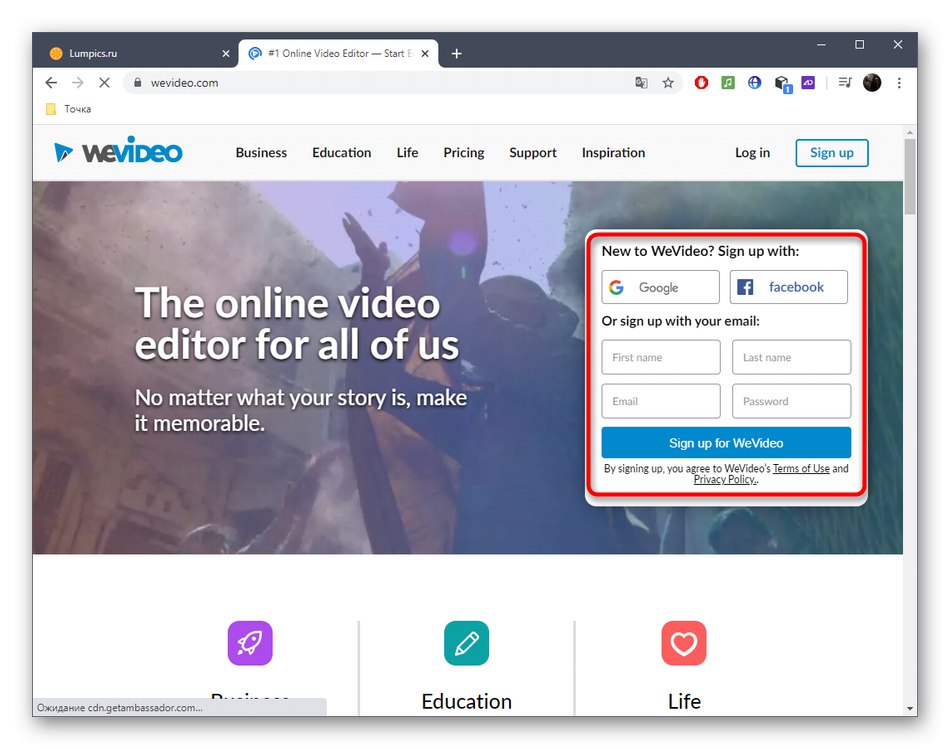Maximize the Chrome window
The image size is (950, 749).
click(x=859, y=45)
